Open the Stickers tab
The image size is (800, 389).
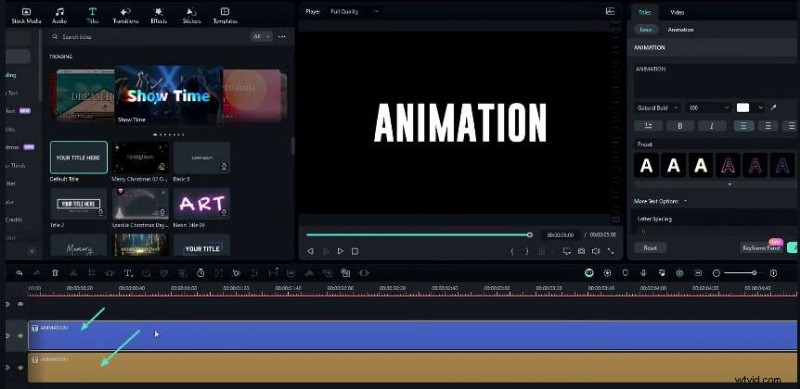191,15
